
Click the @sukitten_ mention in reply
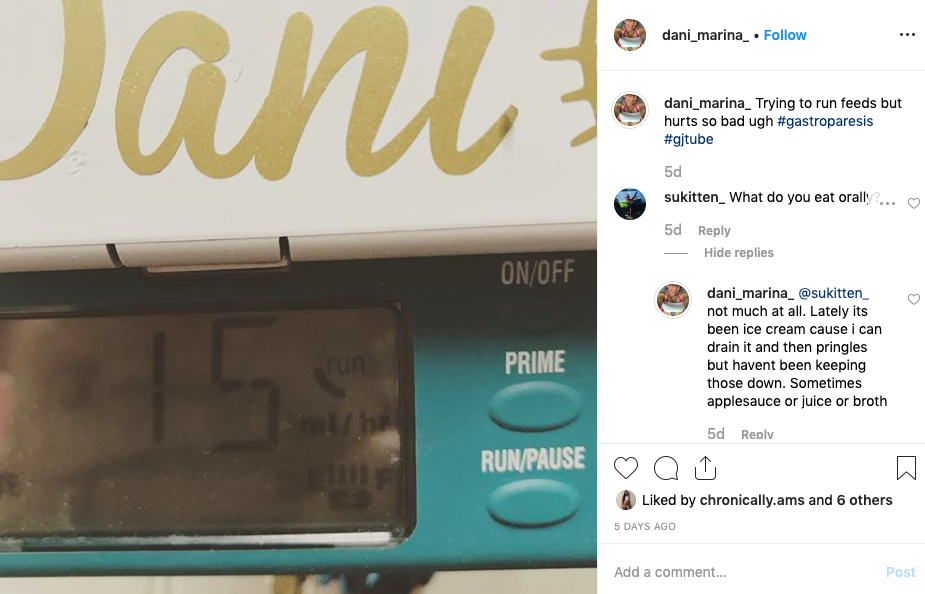[833, 293]
